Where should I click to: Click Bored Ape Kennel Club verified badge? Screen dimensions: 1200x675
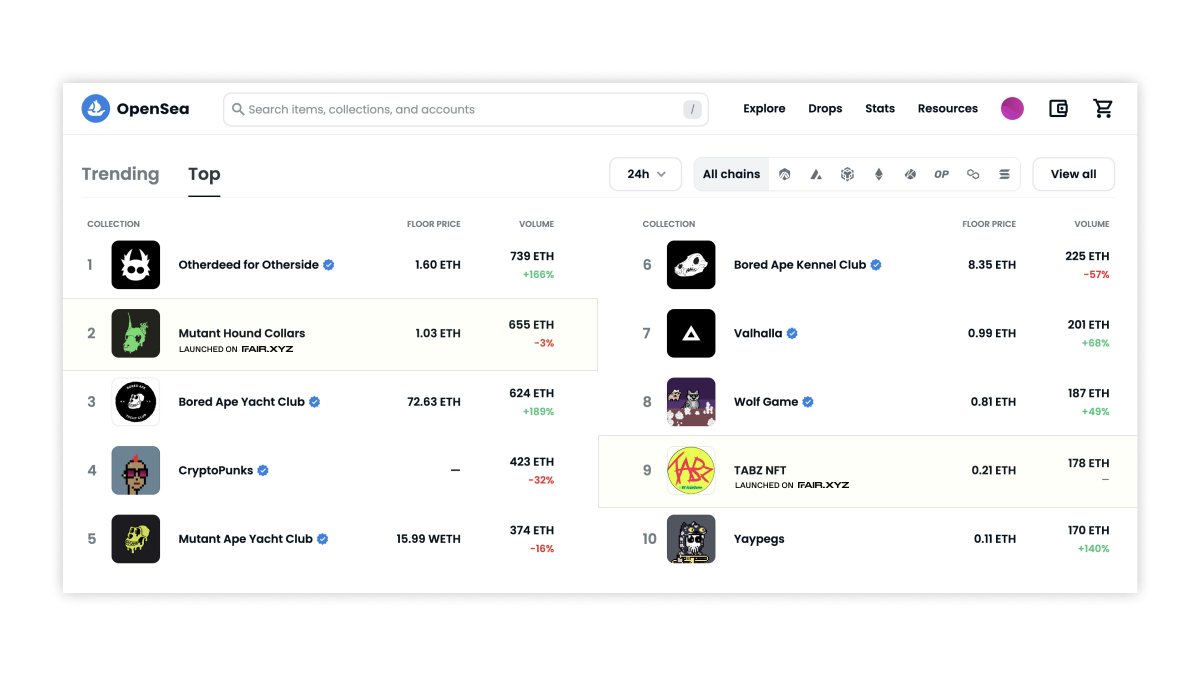(x=875, y=265)
